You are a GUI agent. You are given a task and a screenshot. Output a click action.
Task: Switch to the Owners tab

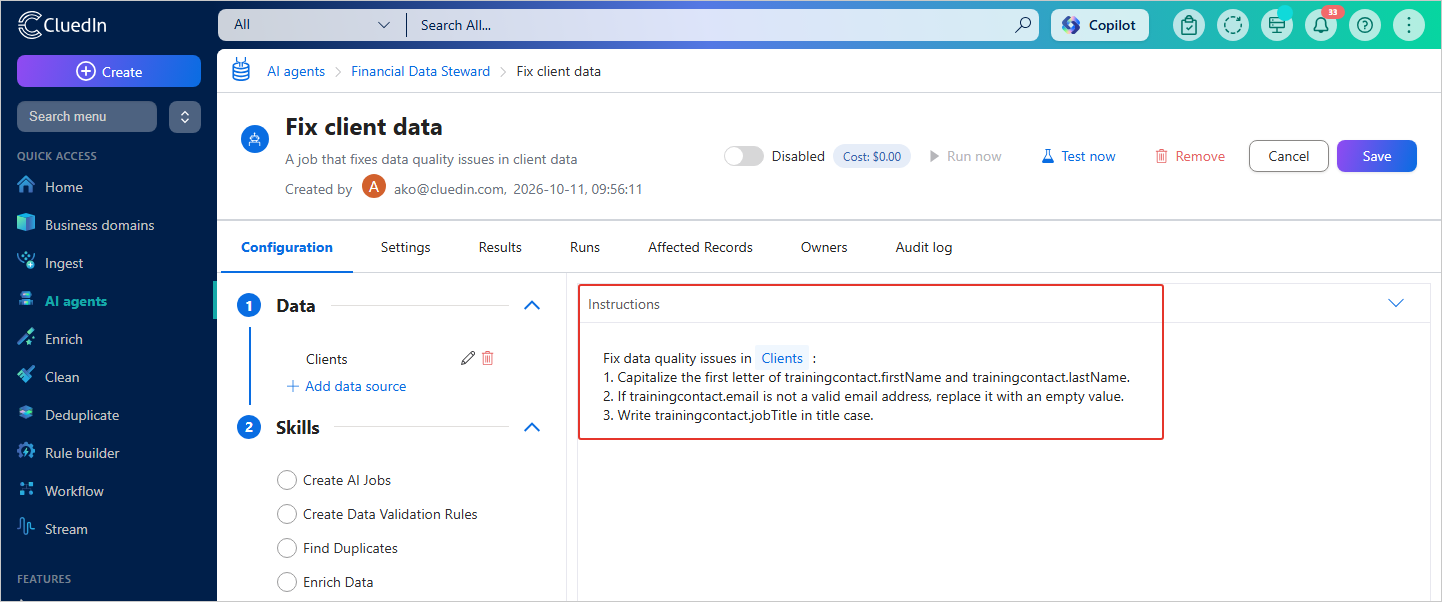824,247
